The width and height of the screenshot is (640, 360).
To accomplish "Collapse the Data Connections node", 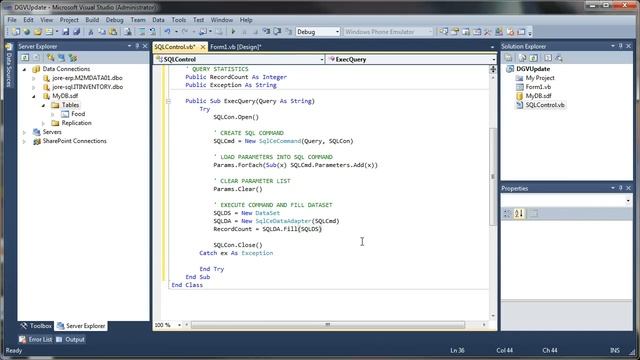I will click(x=24, y=69).
